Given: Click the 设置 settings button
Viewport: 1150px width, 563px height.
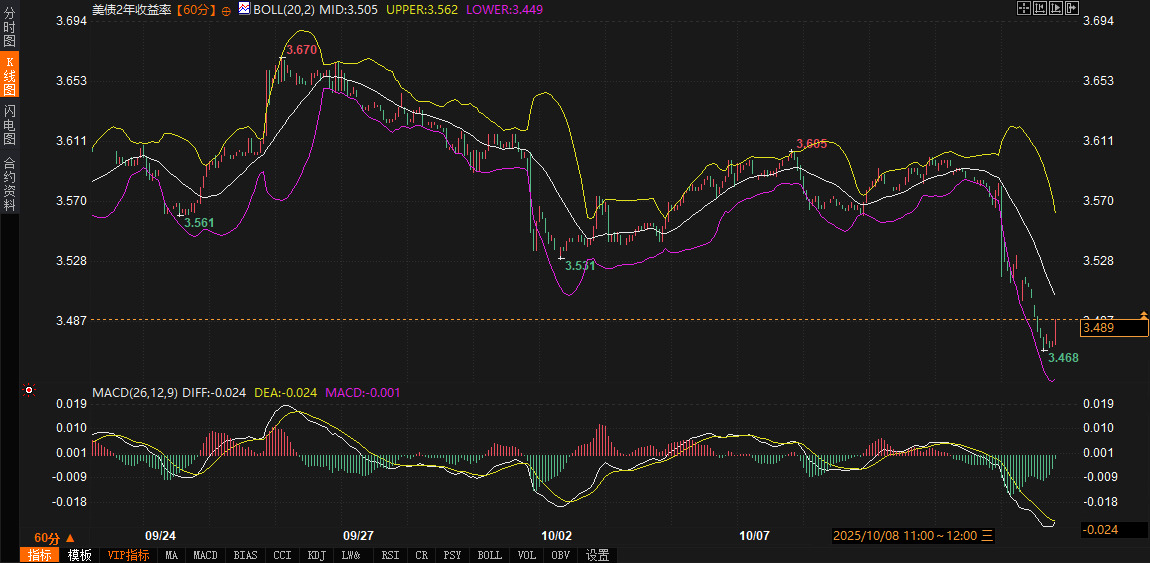Looking at the screenshot, I should [x=598, y=555].
